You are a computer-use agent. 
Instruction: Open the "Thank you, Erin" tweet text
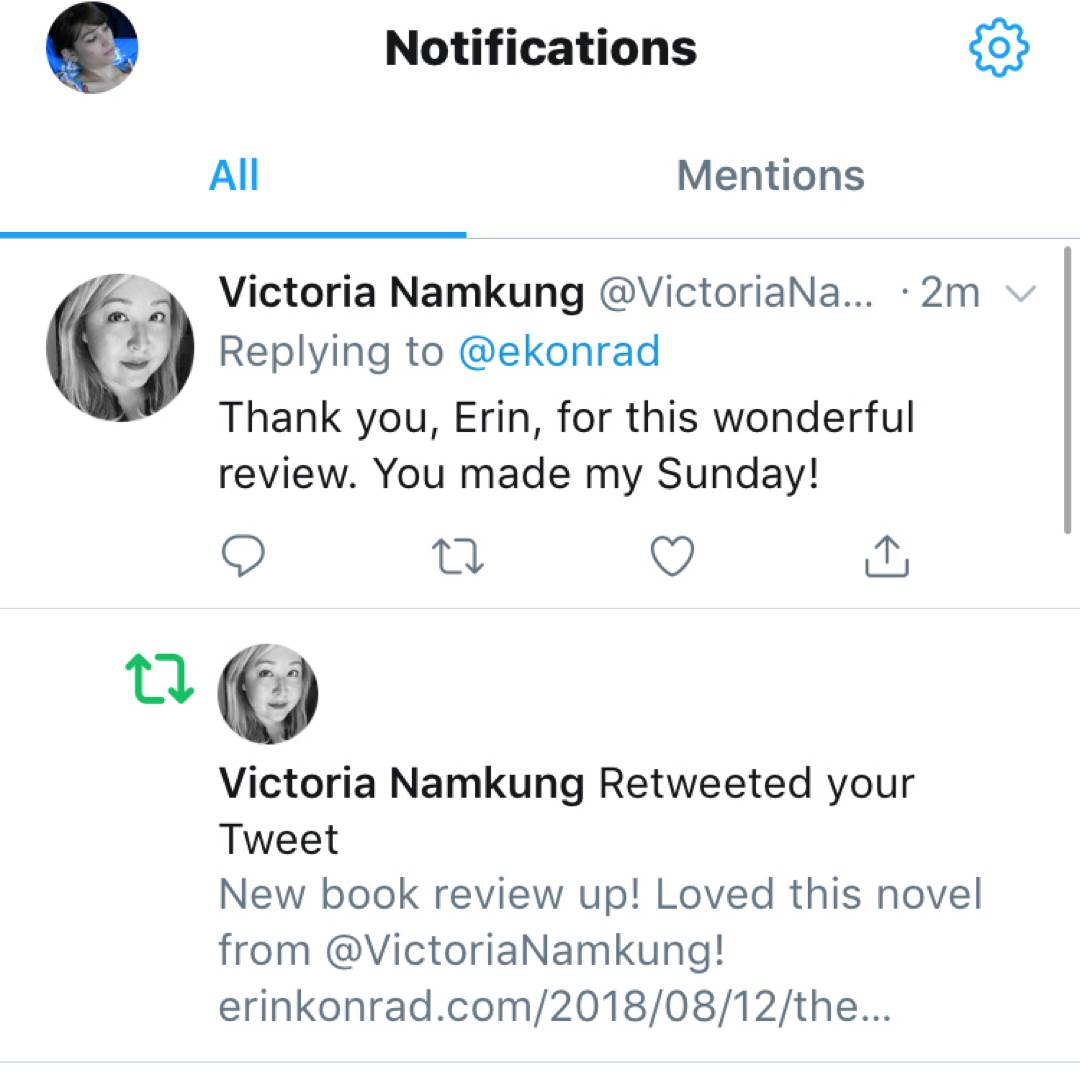566,445
